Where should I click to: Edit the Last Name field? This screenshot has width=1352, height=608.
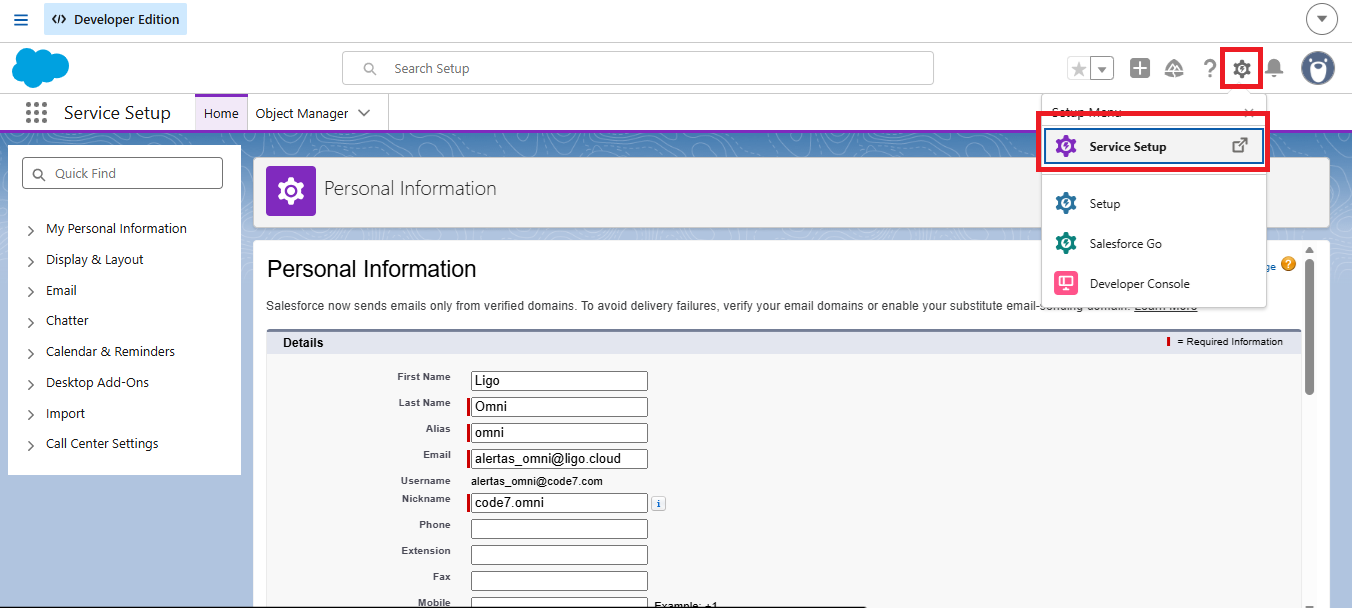(559, 407)
